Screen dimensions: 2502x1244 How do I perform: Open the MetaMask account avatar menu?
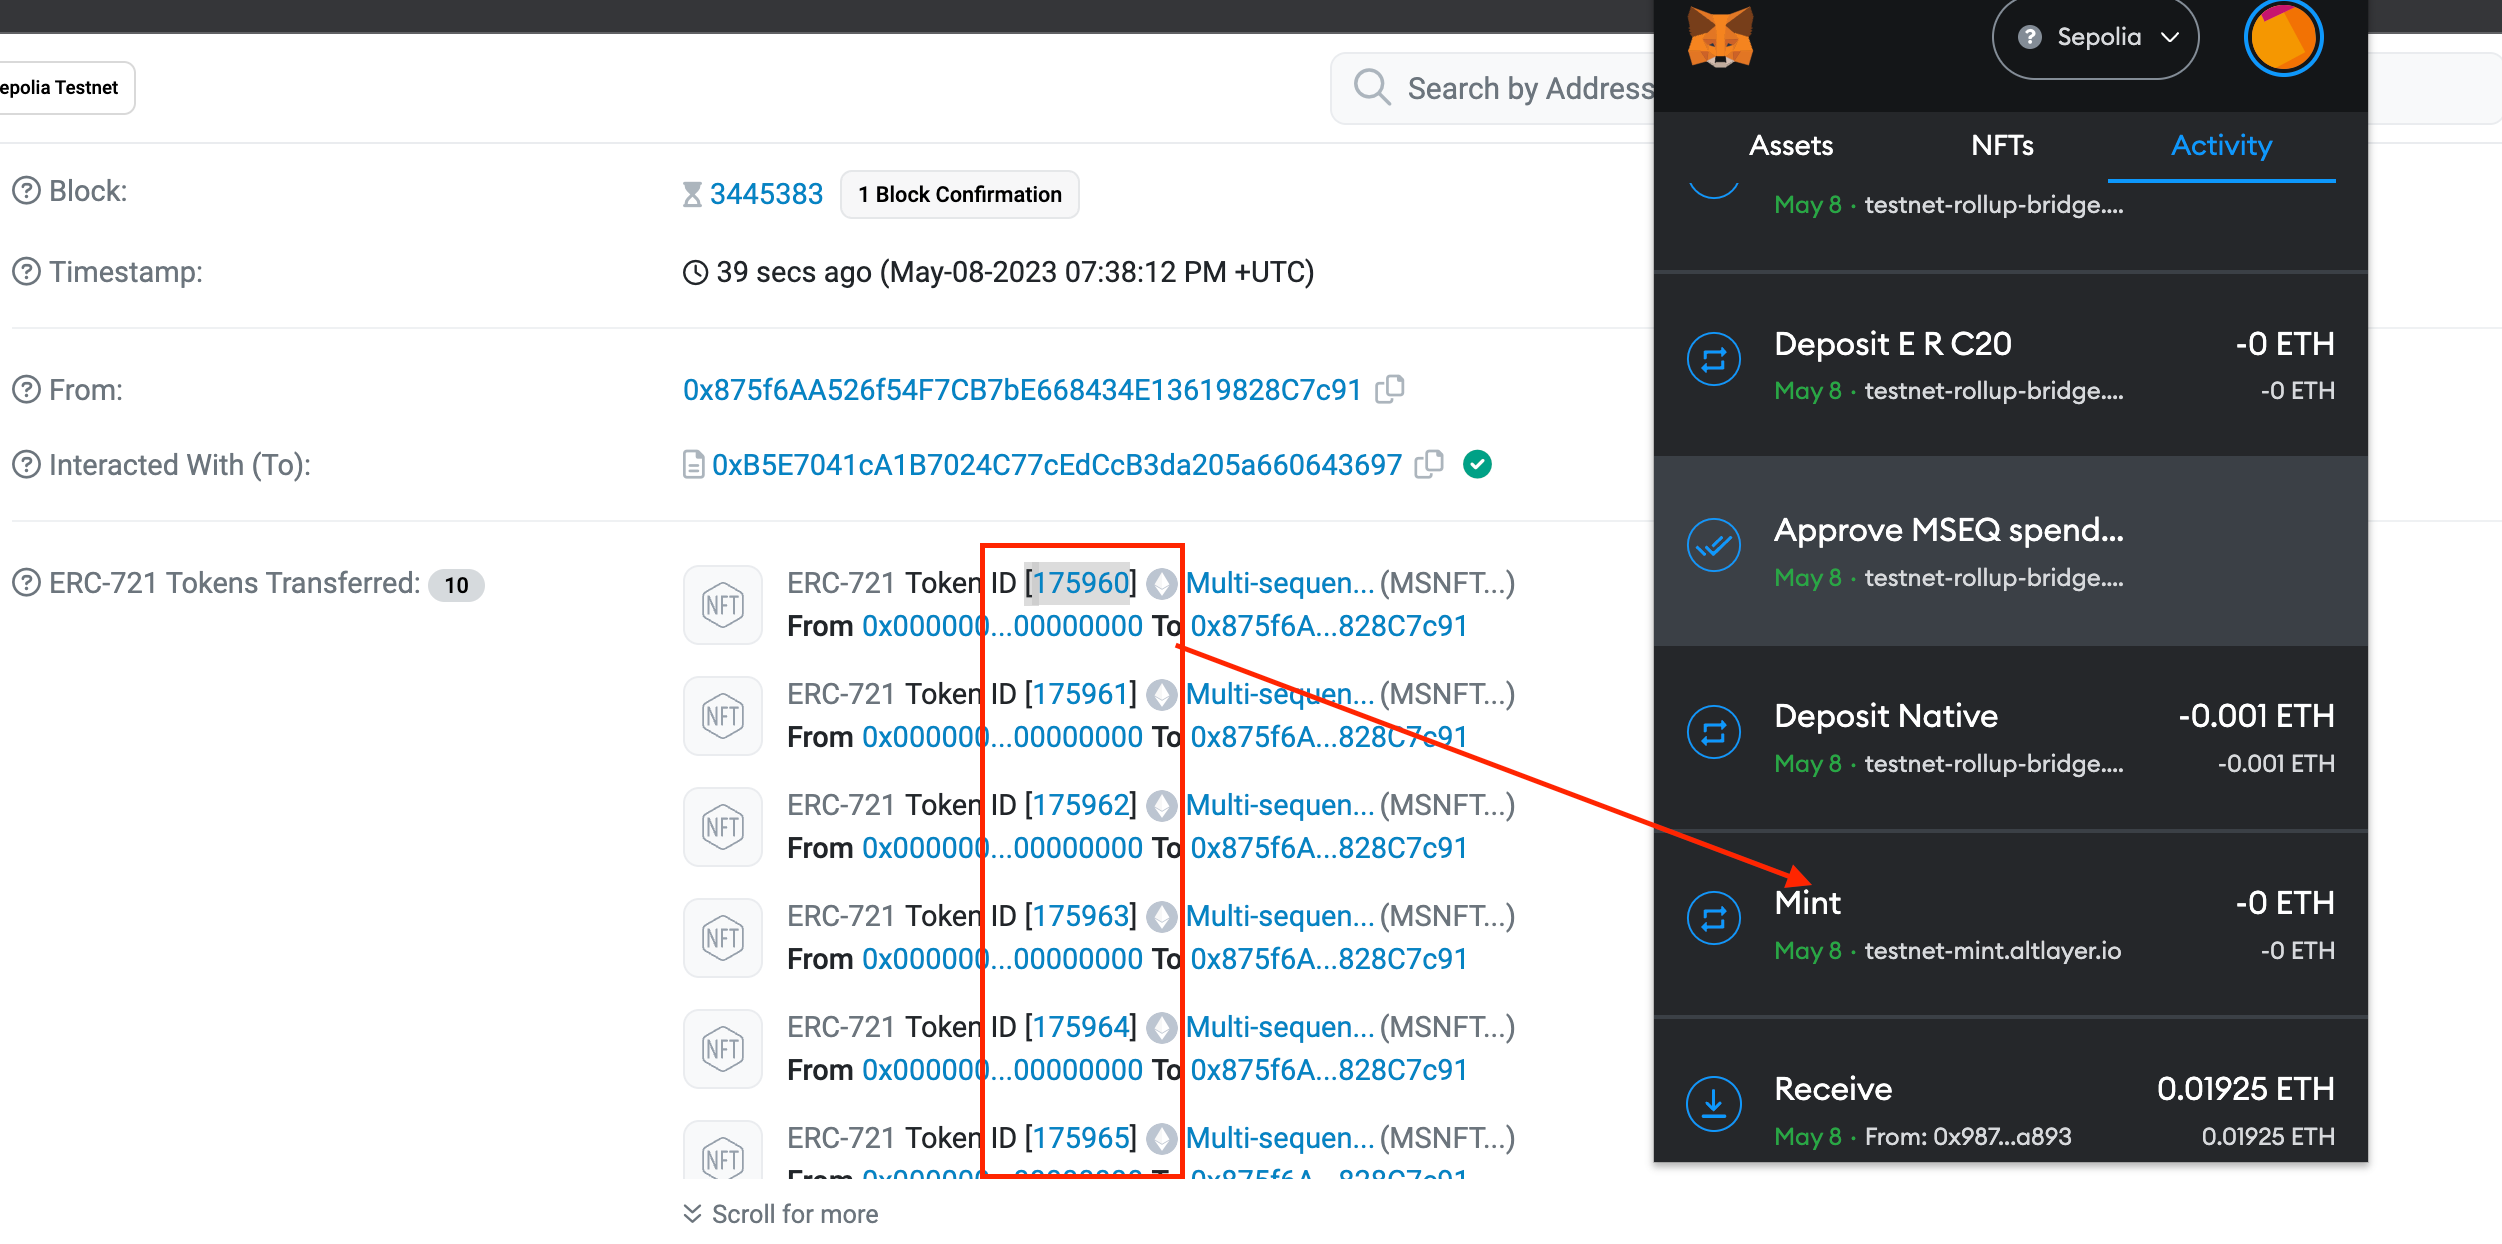coord(2283,39)
